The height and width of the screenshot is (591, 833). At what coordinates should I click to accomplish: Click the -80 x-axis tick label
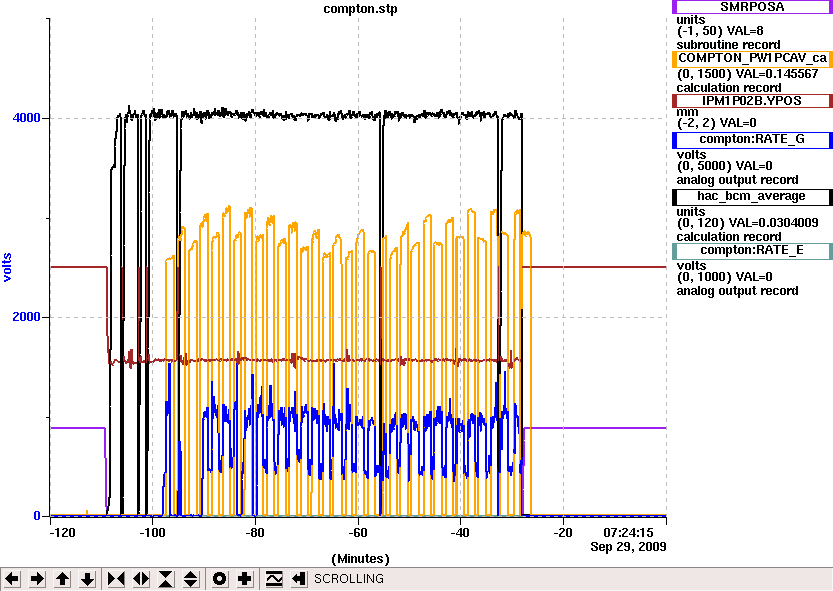[255, 533]
